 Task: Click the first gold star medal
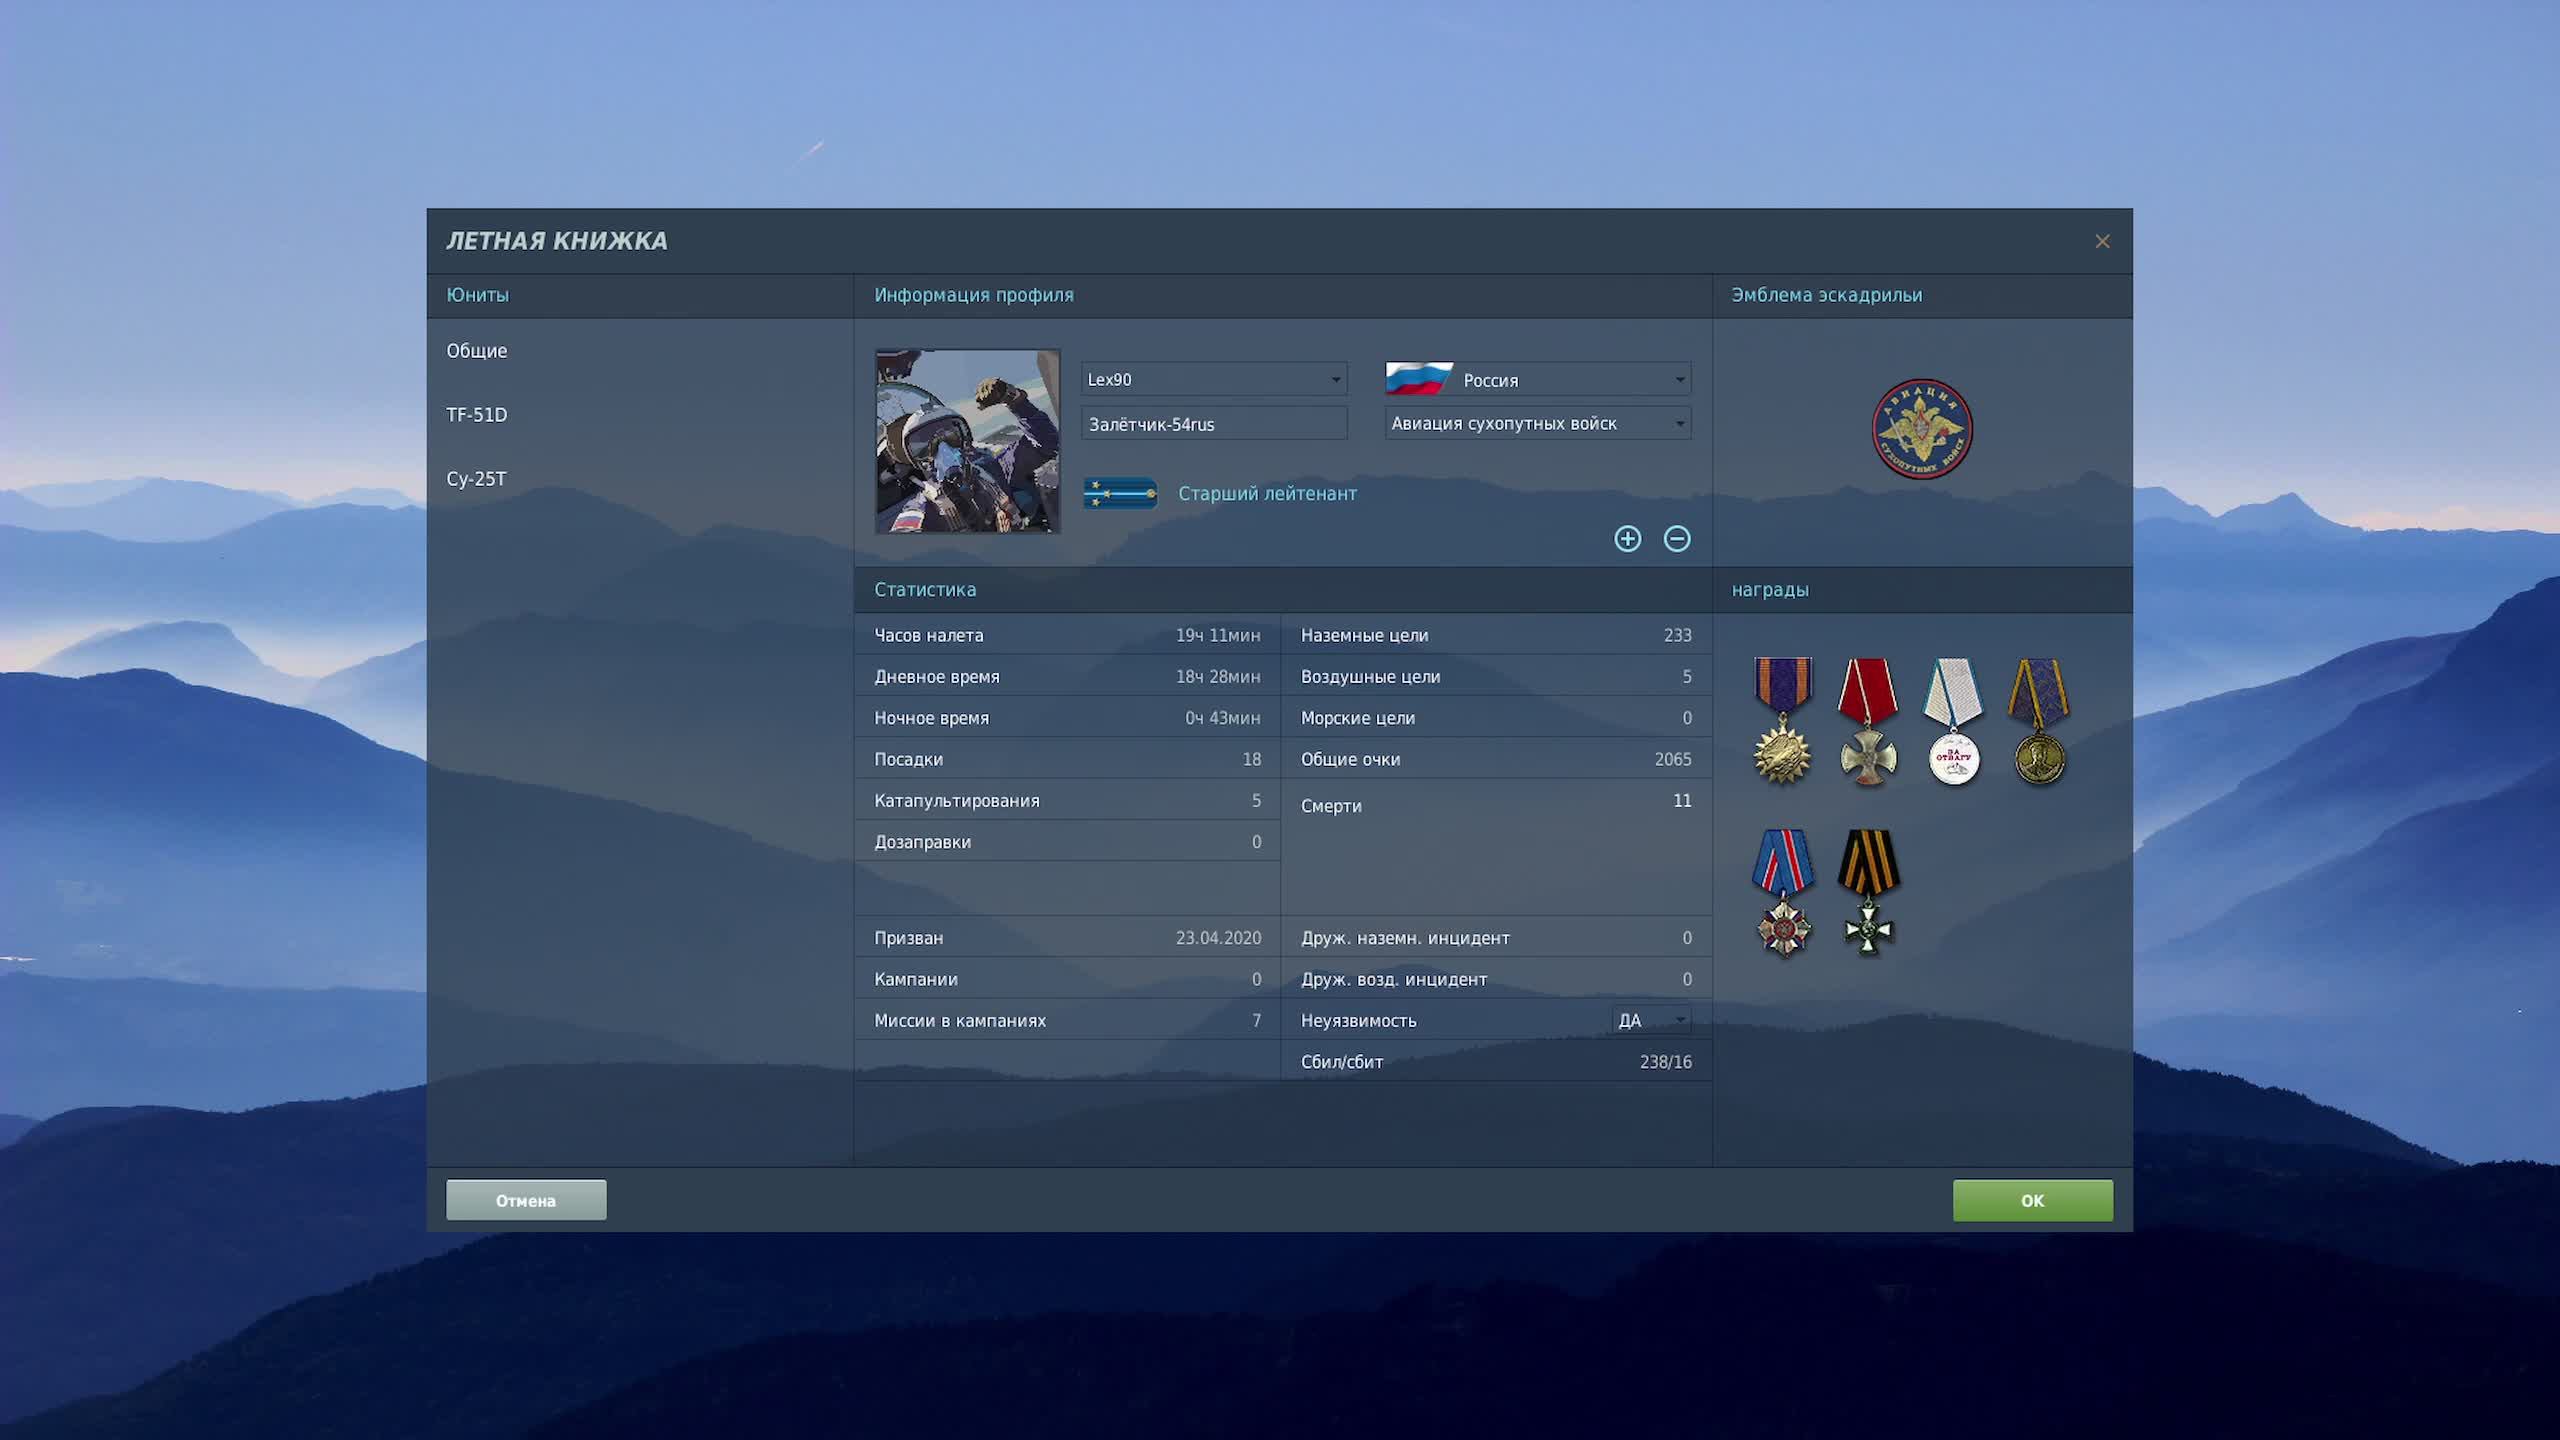pos(1782,721)
